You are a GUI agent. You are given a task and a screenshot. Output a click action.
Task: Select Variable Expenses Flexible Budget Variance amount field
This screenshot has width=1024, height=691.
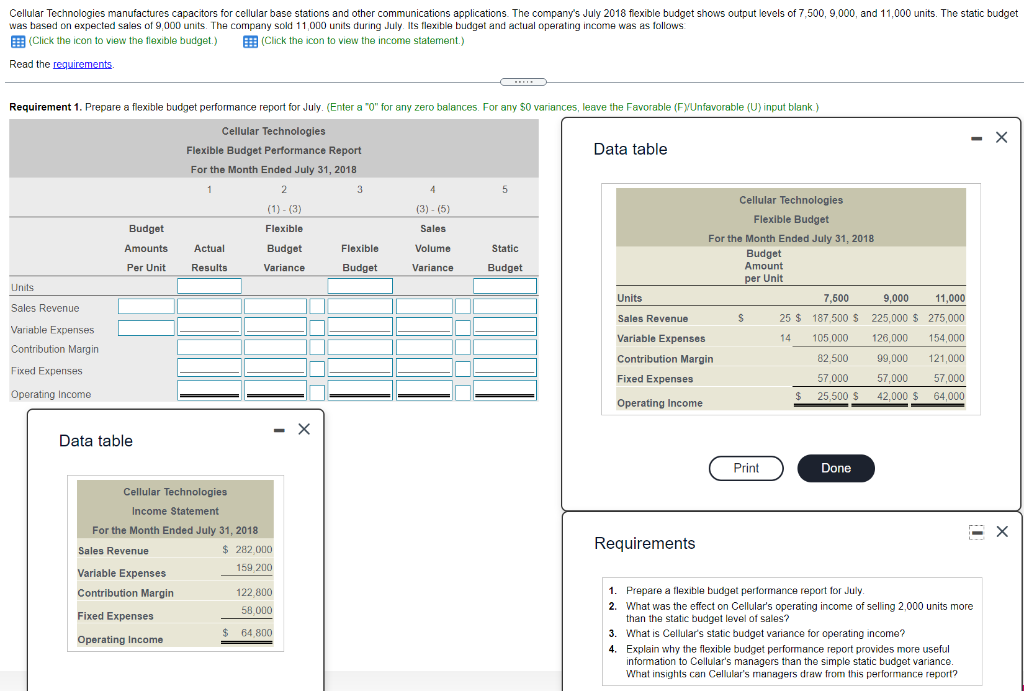(276, 326)
